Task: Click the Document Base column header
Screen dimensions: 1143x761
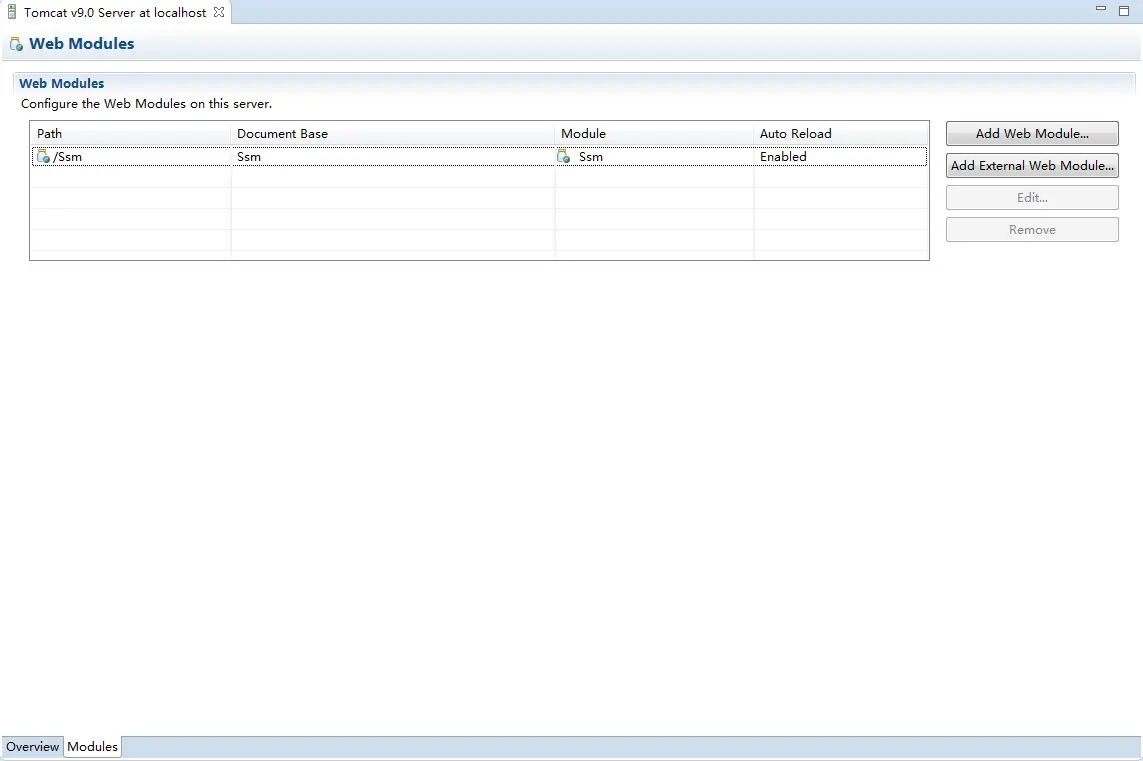Action: pos(393,133)
